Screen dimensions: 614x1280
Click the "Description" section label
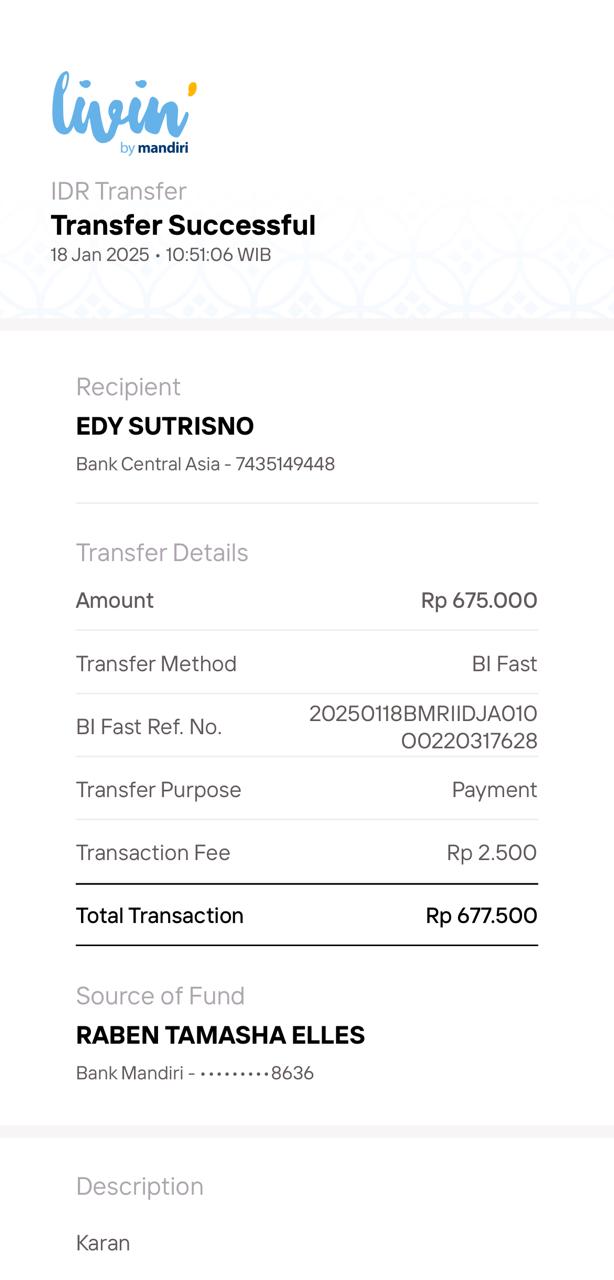click(140, 1186)
